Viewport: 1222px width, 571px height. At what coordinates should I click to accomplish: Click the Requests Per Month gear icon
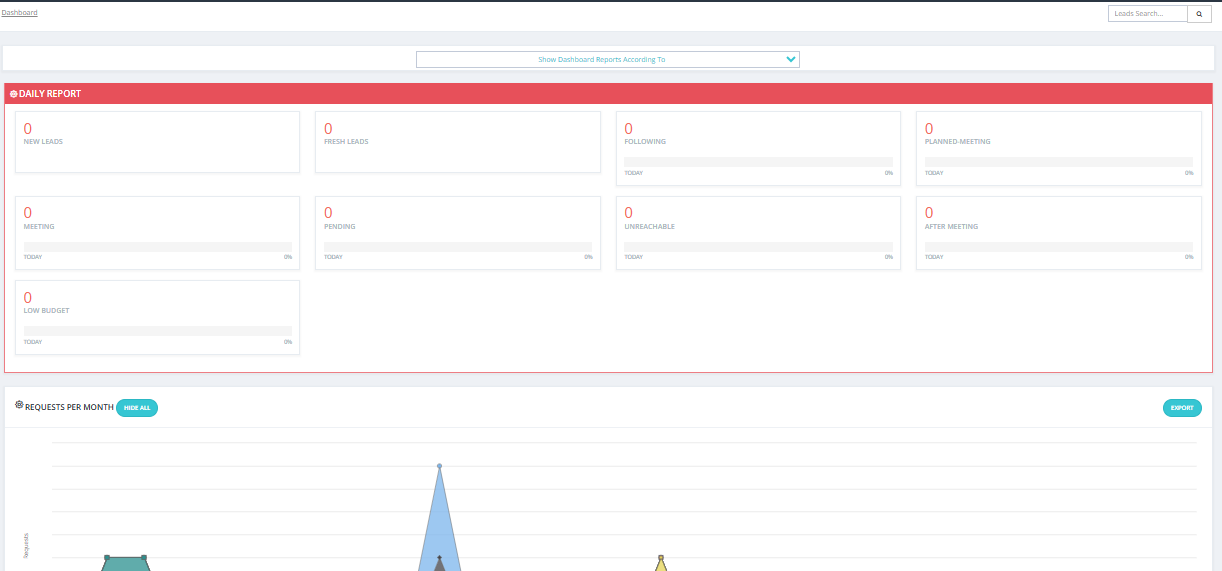(x=19, y=405)
